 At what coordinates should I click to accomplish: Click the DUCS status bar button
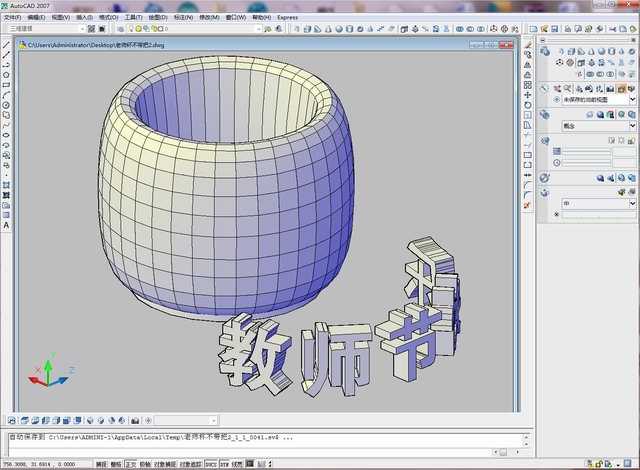210,464
